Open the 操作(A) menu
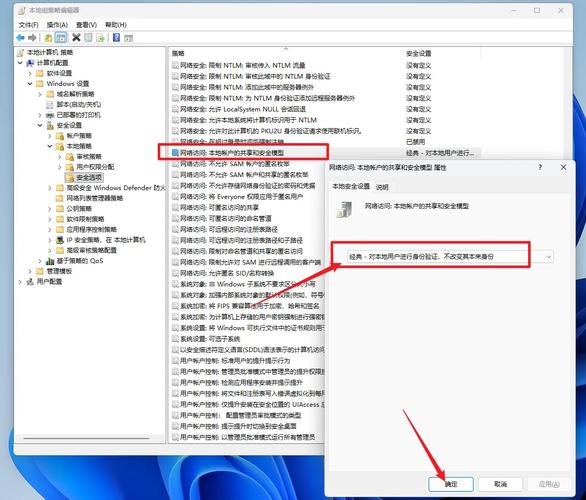 [x=57, y=25]
